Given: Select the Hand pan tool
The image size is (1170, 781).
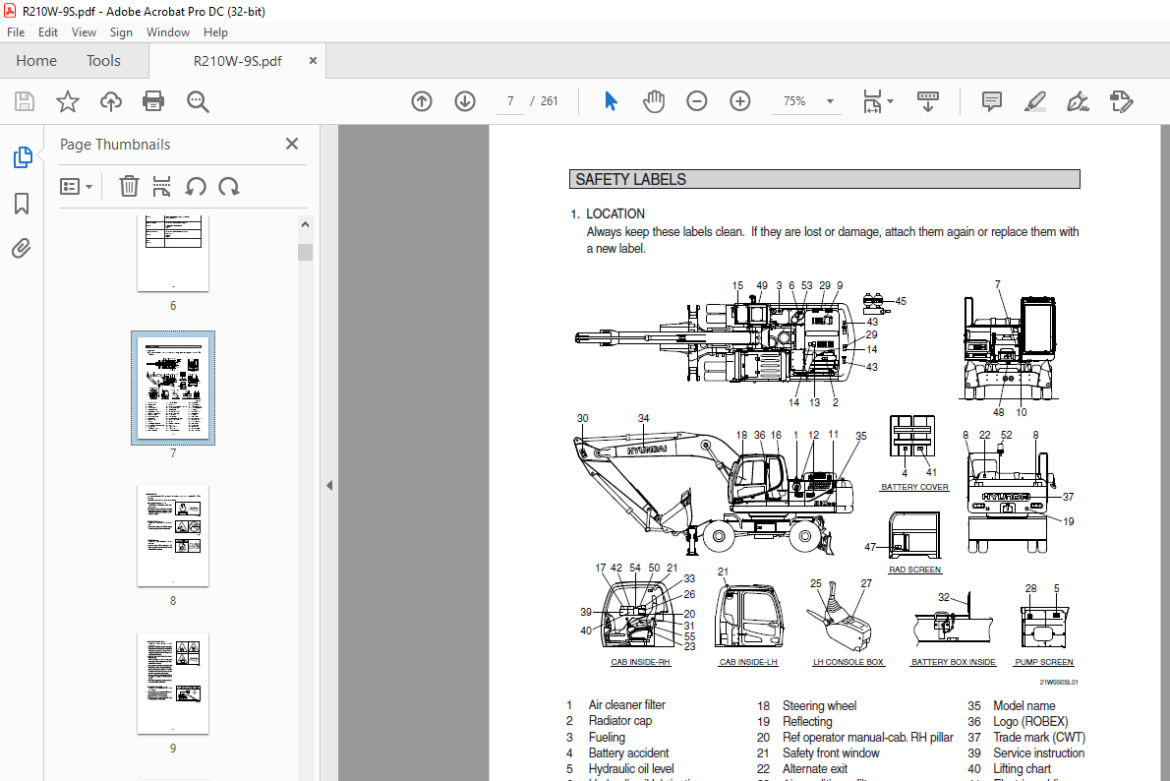Looking at the screenshot, I should pyautogui.click(x=654, y=101).
